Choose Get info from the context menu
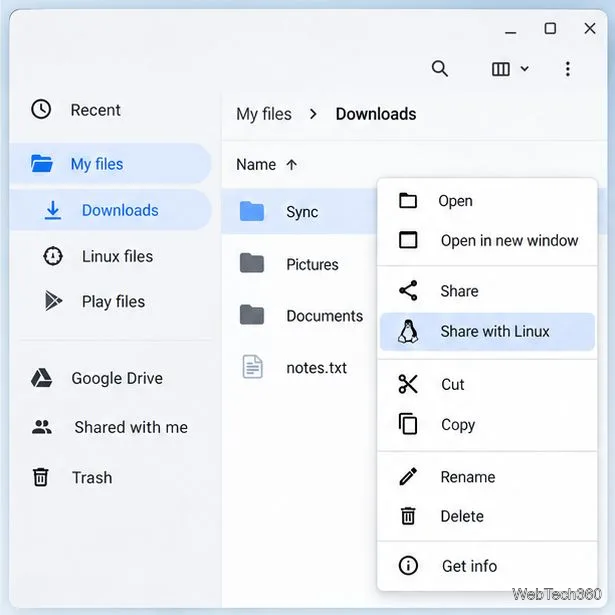Image resolution: width=615 pixels, height=615 pixels. pos(487,566)
